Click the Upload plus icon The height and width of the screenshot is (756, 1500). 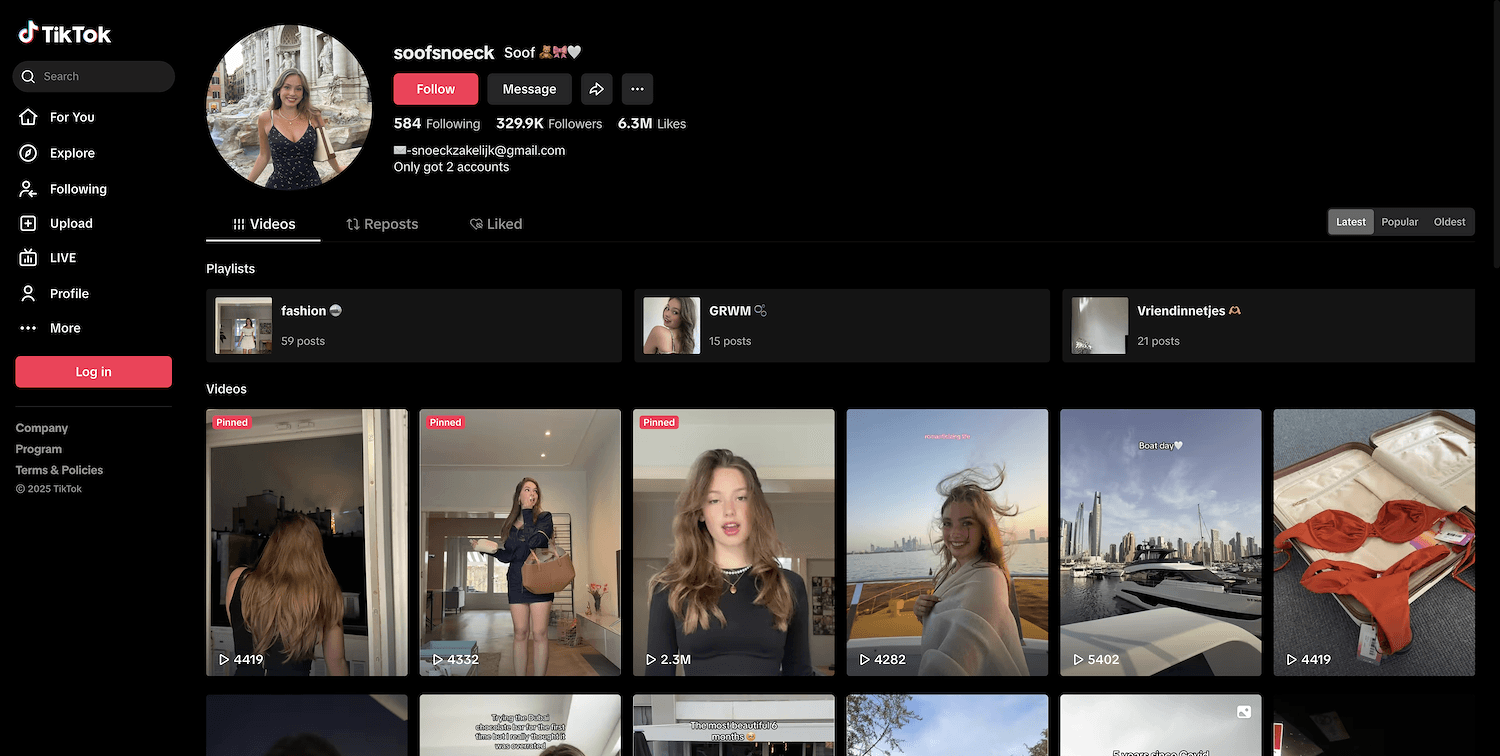(x=29, y=224)
